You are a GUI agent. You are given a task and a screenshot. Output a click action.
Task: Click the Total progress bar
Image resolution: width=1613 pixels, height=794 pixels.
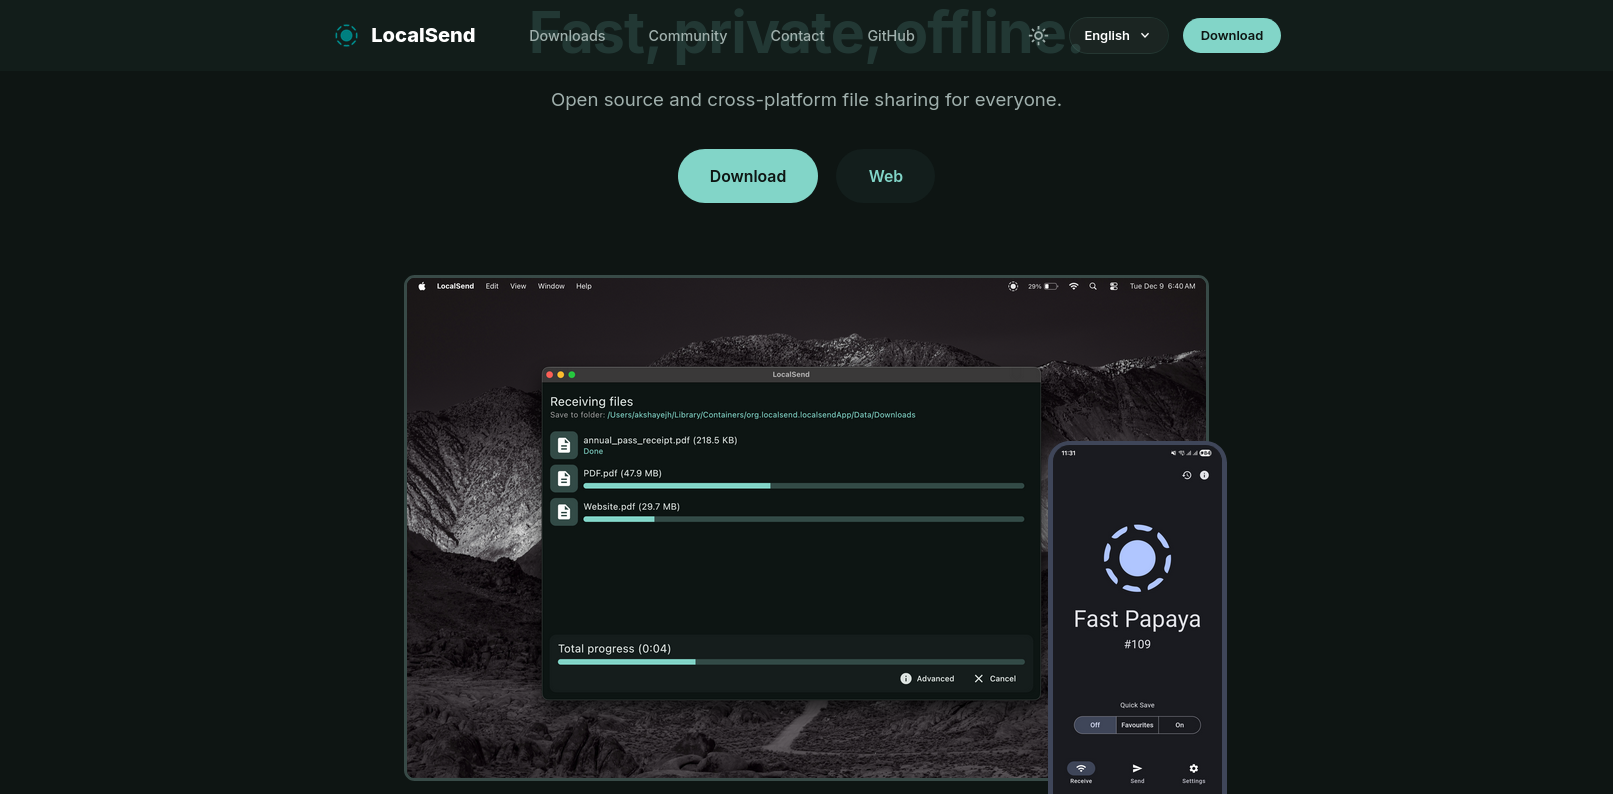click(791, 662)
